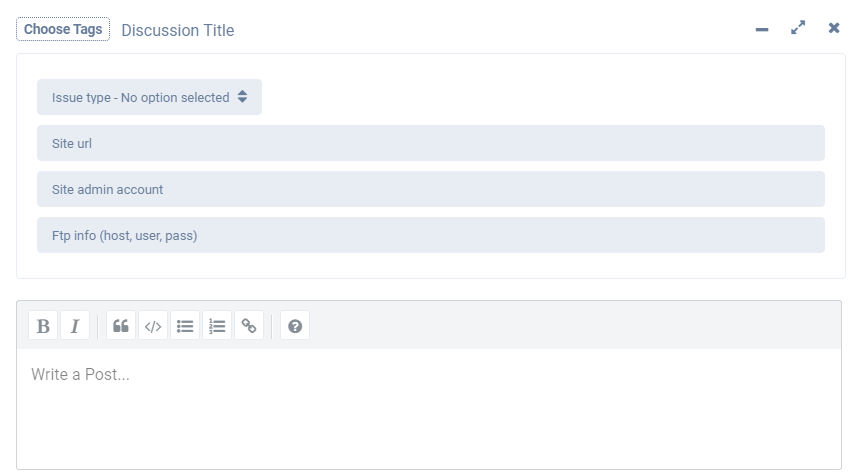
Task: Toggle bold text formatting
Action: [43, 326]
